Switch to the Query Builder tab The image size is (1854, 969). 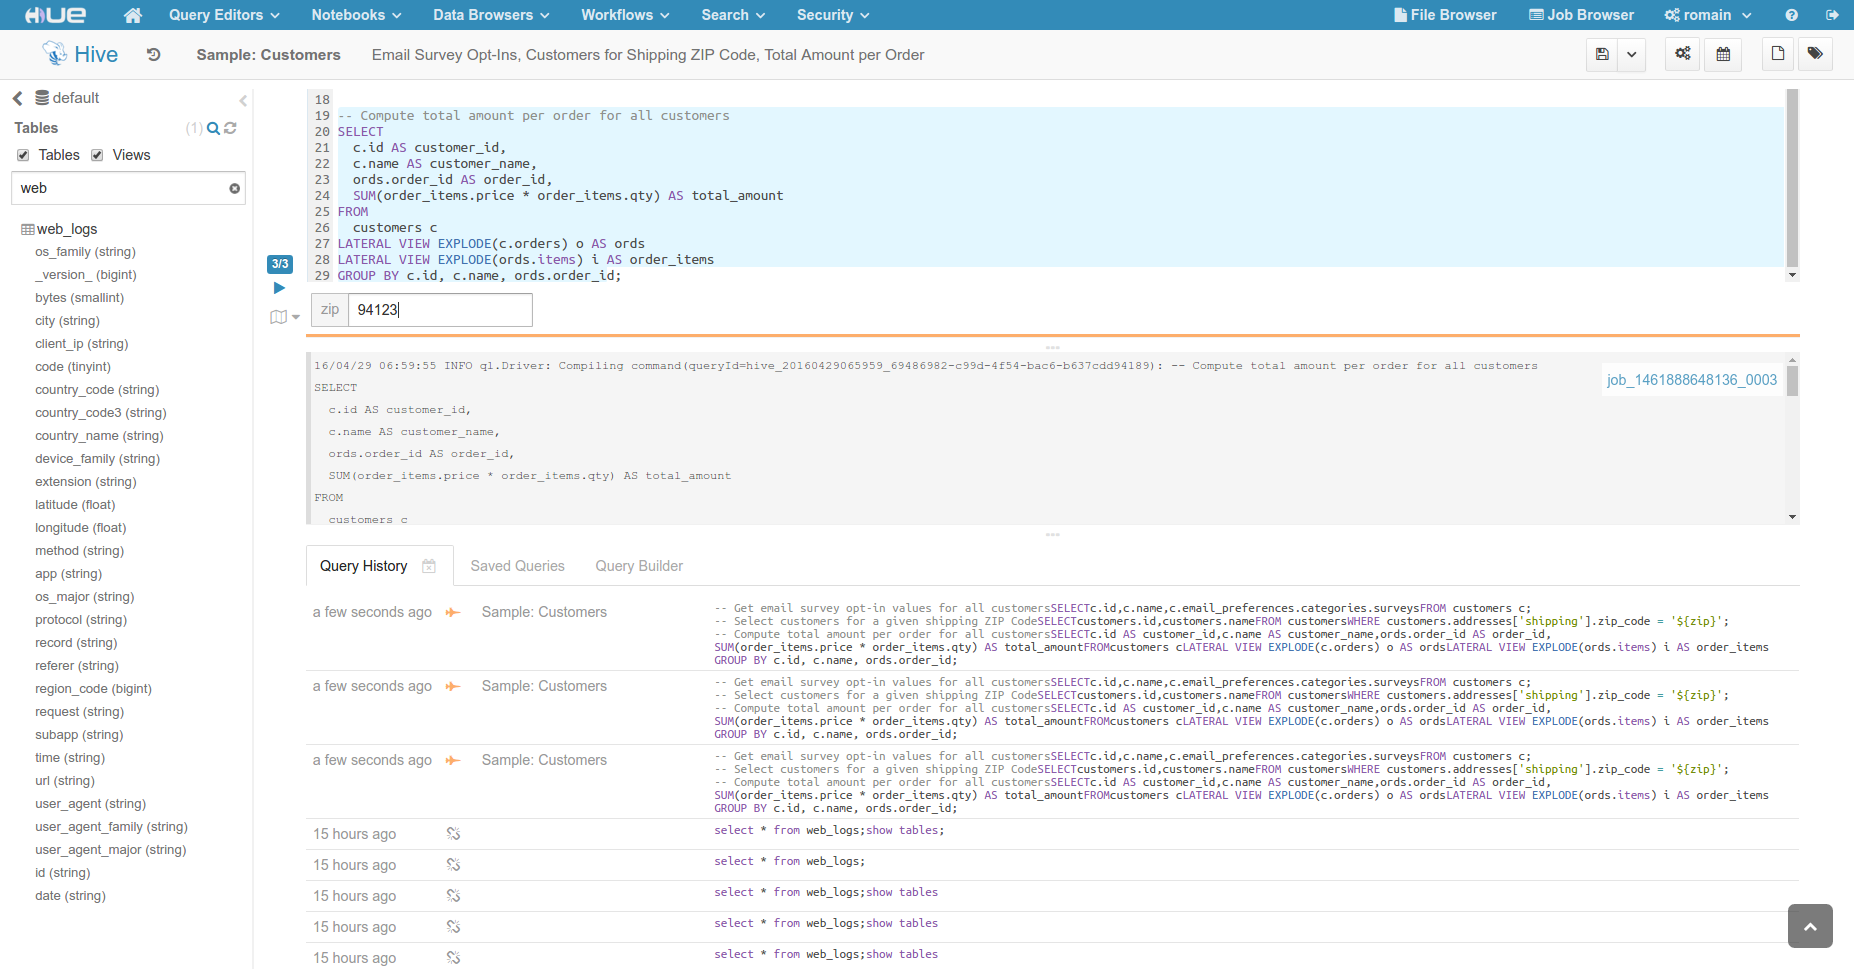[x=639, y=566]
